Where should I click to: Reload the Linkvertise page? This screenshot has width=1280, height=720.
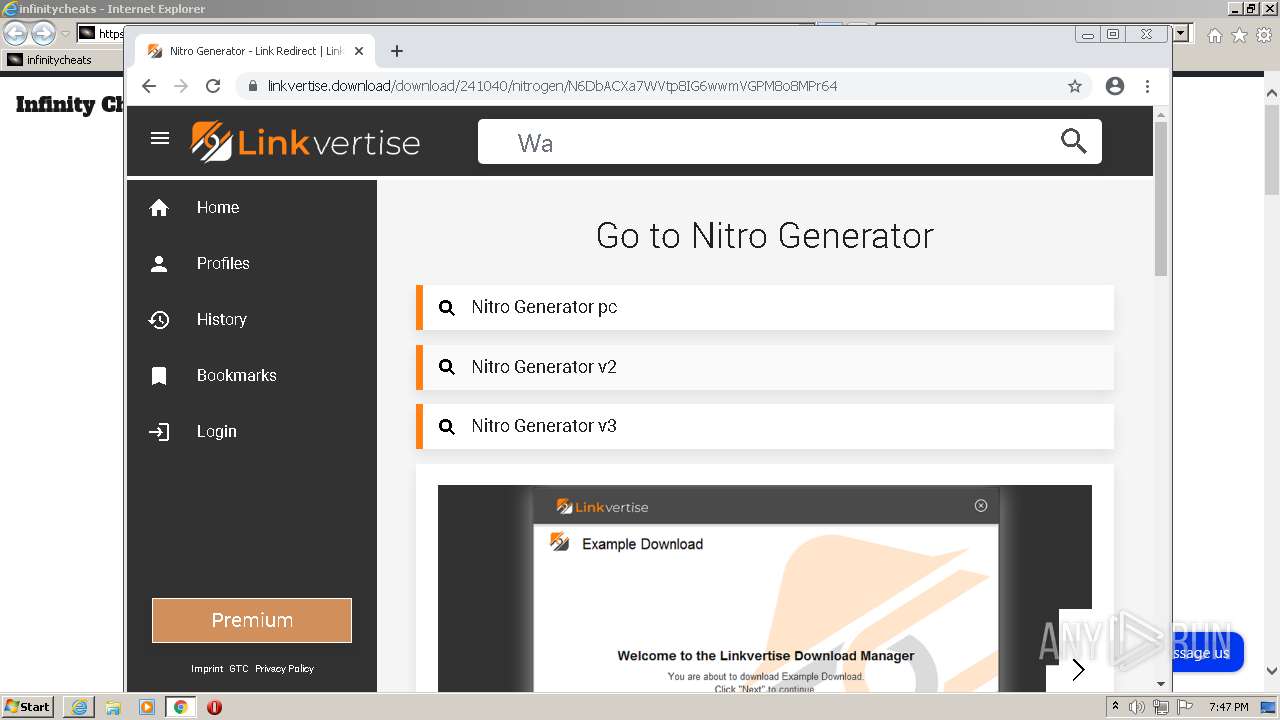[x=213, y=86]
